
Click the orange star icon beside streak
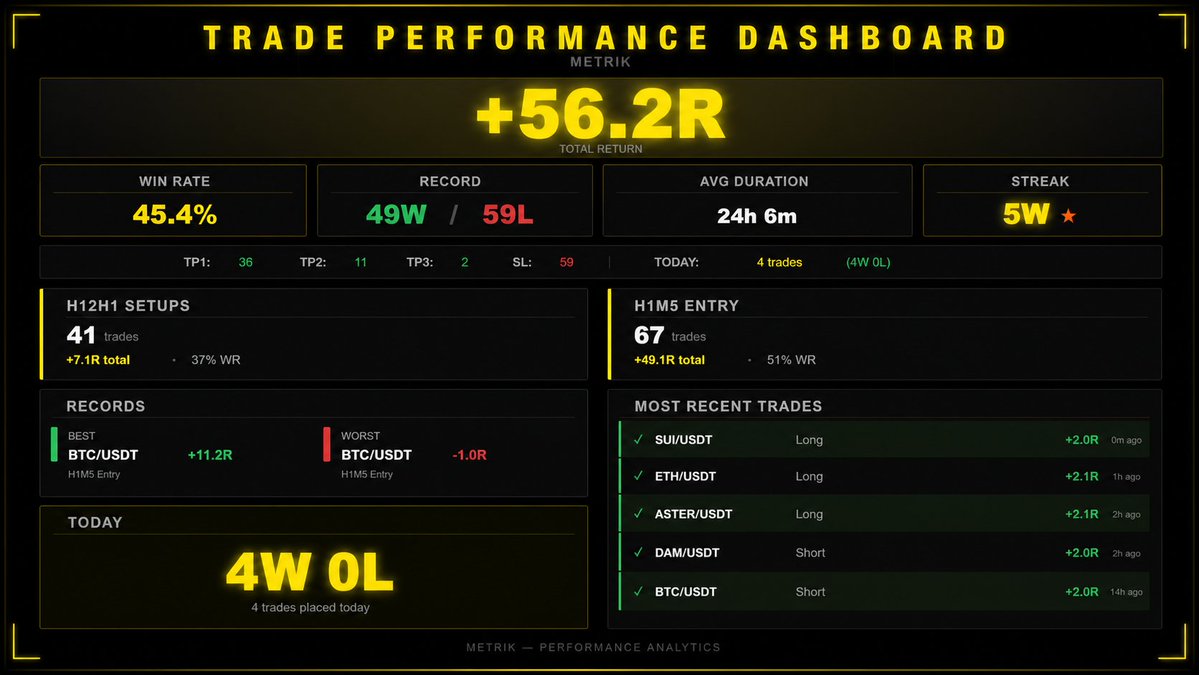coord(1068,216)
